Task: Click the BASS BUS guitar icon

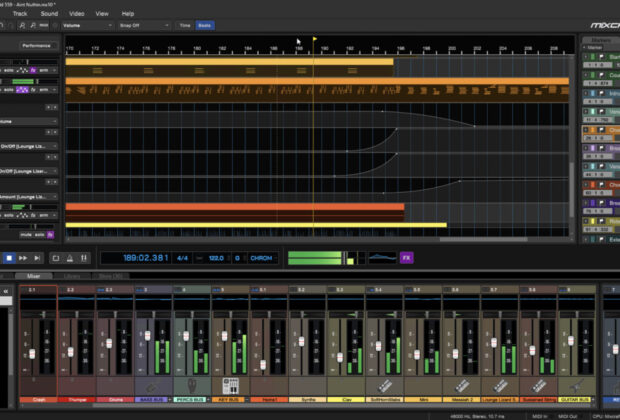Action: pos(151,385)
